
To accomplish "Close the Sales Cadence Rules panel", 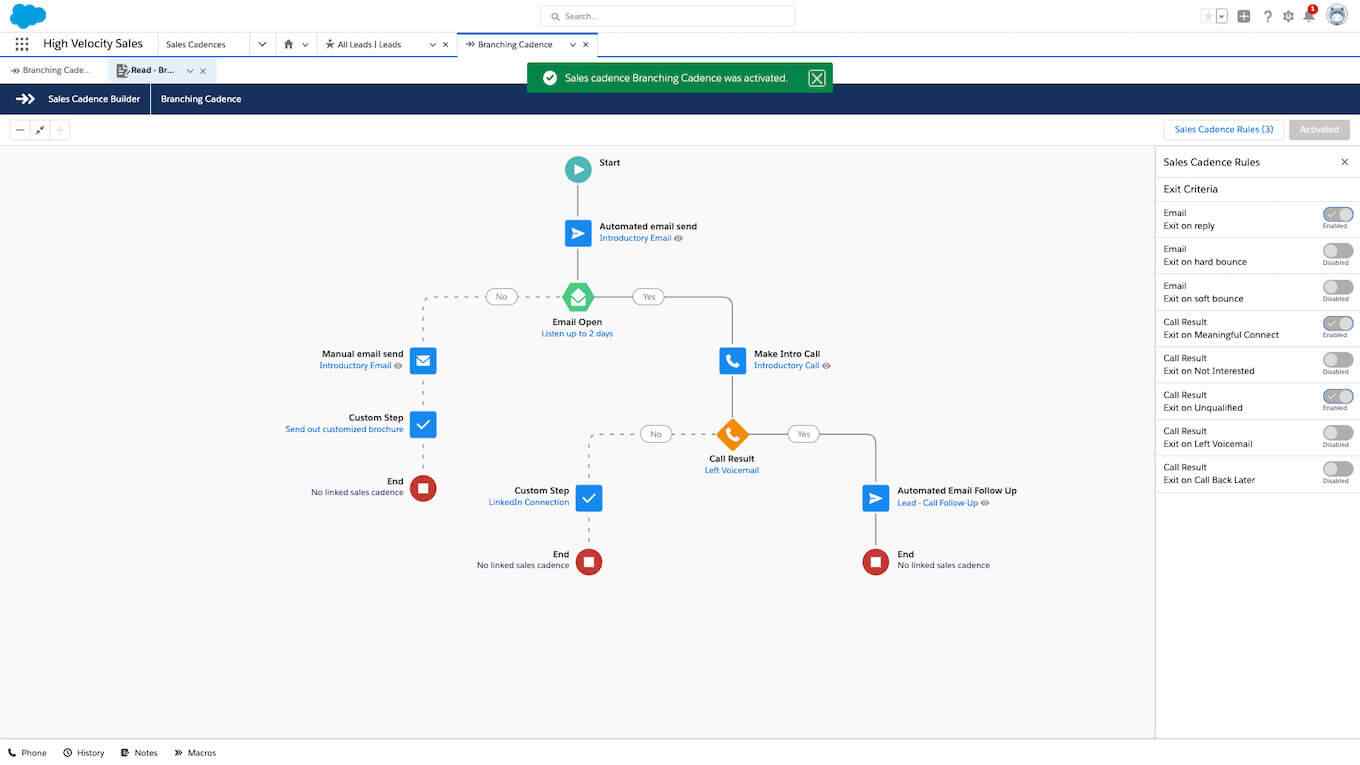I will (x=1345, y=162).
